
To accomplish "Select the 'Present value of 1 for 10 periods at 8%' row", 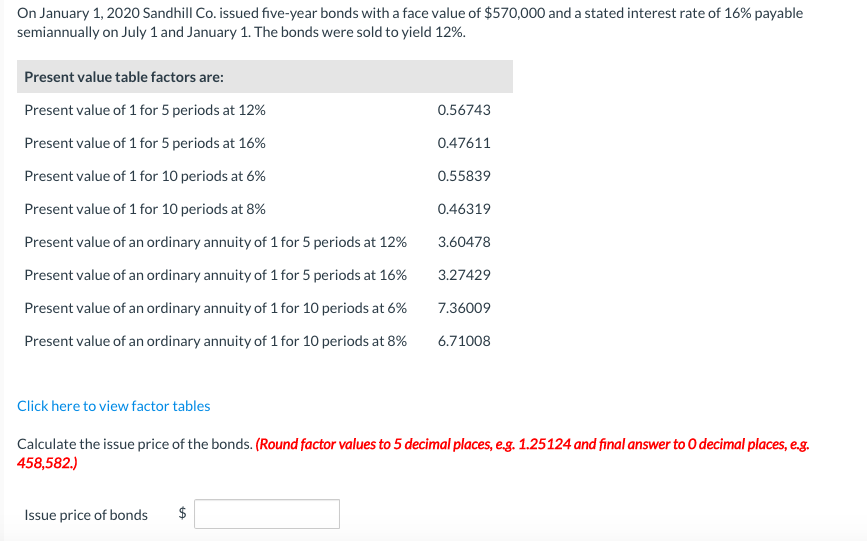I will [265, 209].
